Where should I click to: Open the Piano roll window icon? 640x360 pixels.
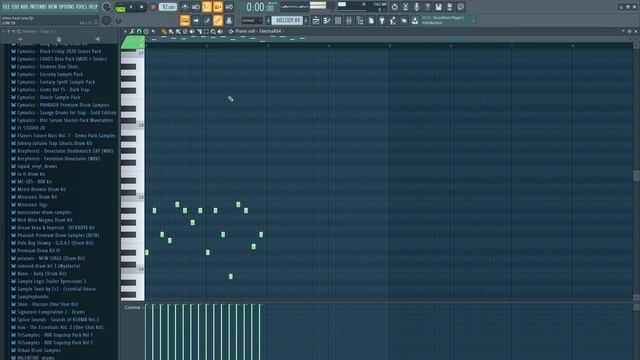click(327, 20)
